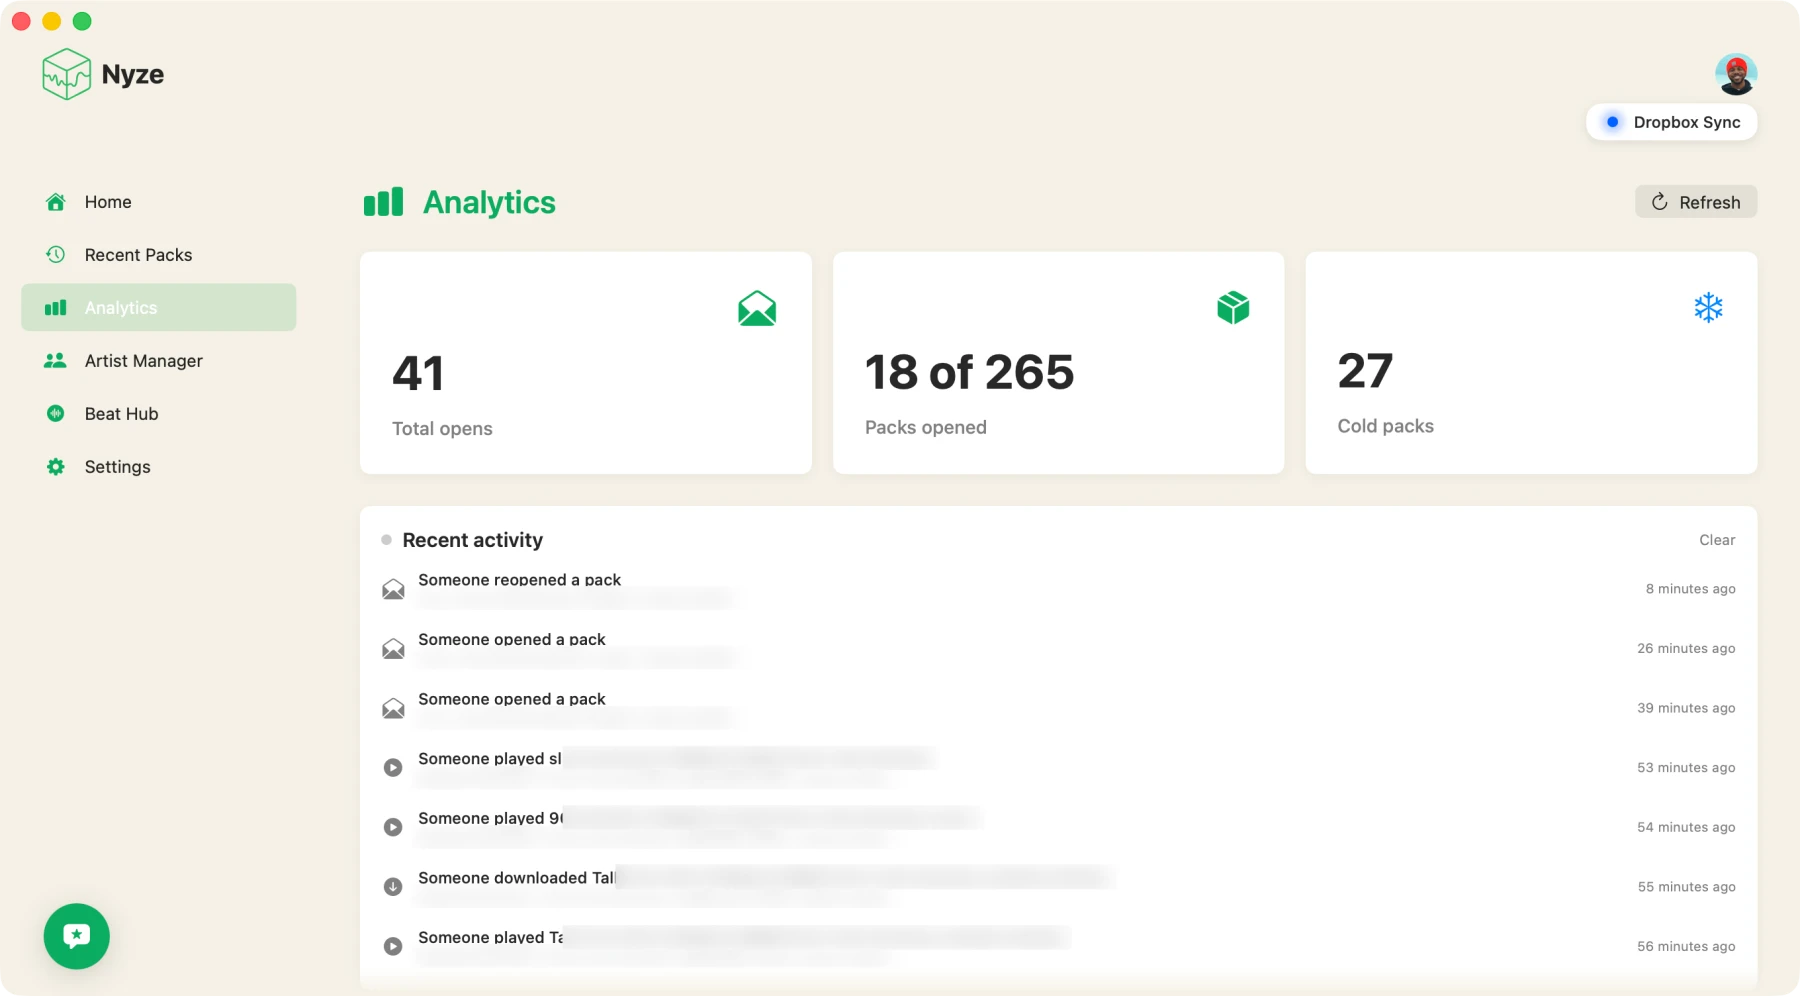Click play icon for 56 minutes ago entry

click(393, 946)
